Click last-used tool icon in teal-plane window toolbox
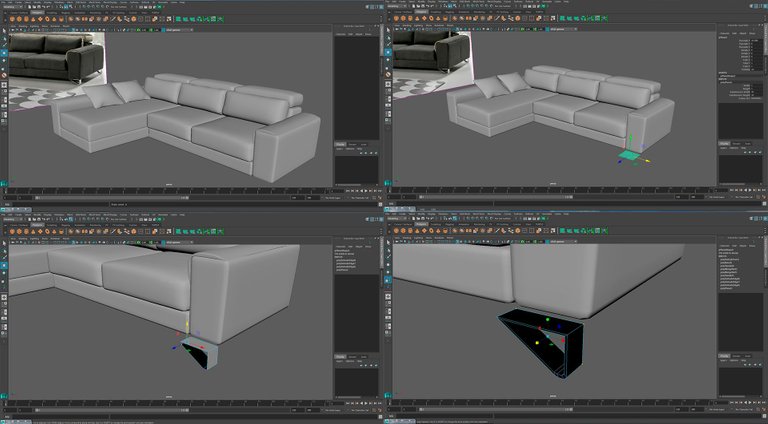768x424 pixels. pos(388,74)
